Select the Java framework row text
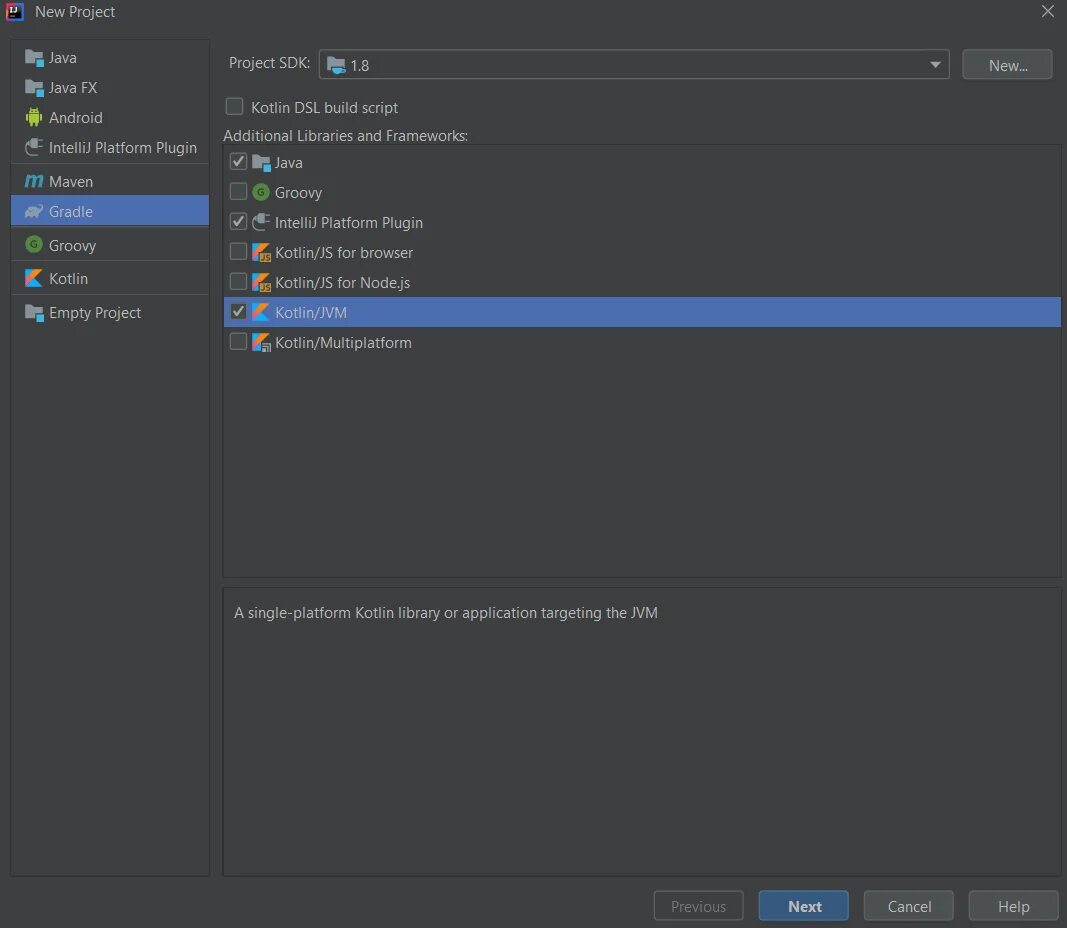 (289, 163)
